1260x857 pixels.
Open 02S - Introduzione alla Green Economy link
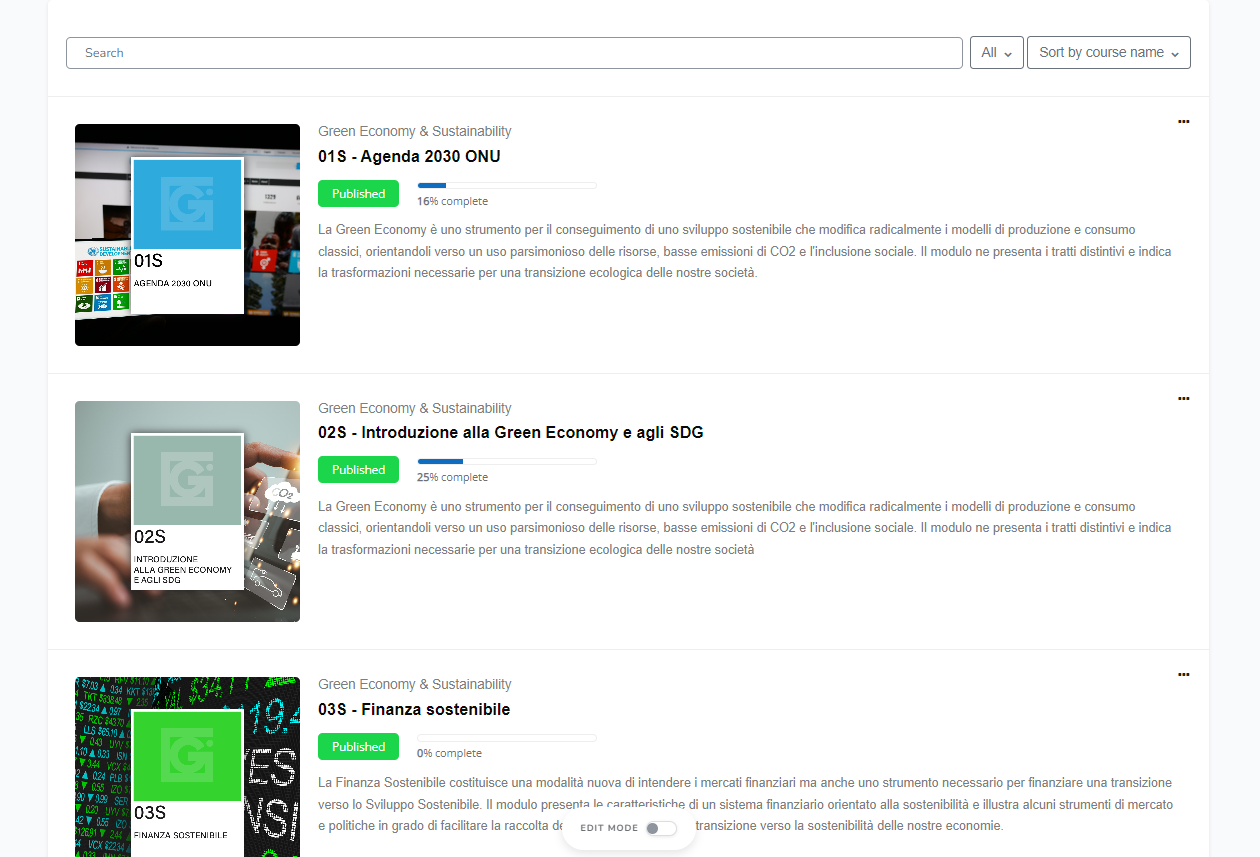(510, 433)
